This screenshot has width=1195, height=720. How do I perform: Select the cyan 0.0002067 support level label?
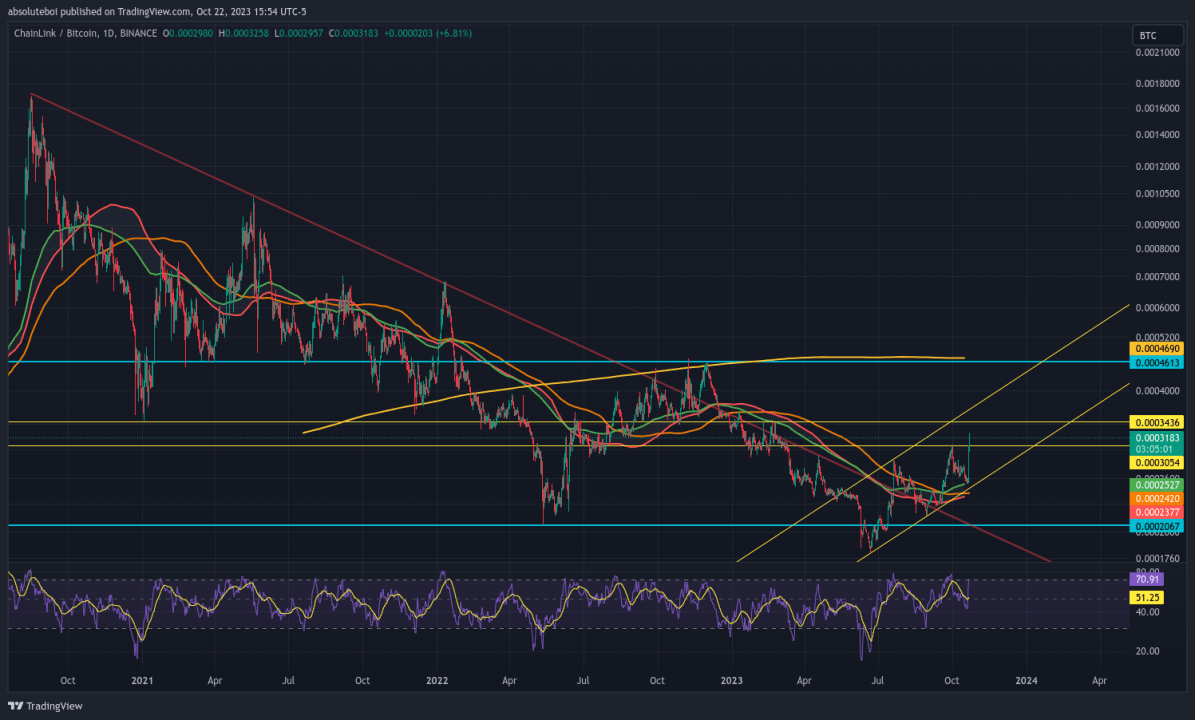coord(1156,526)
